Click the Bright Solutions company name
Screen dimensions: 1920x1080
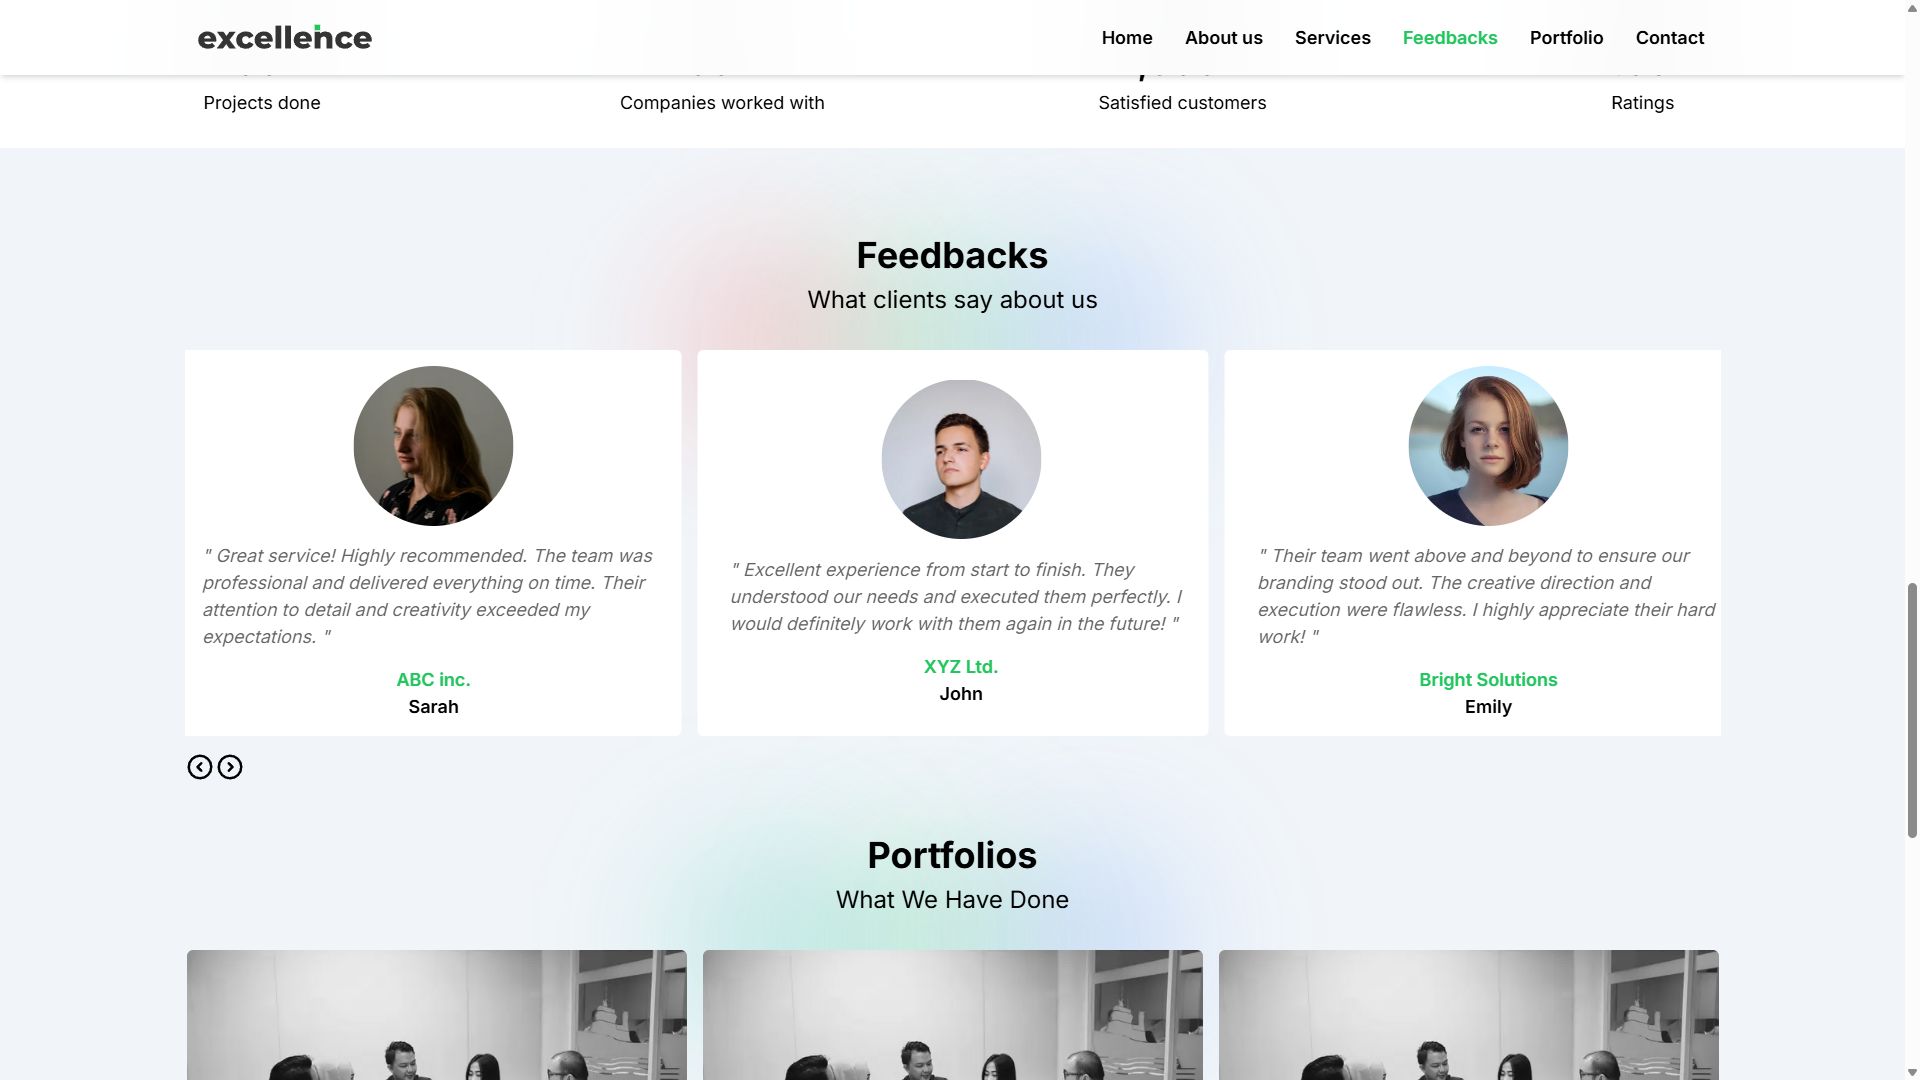click(x=1488, y=680)
